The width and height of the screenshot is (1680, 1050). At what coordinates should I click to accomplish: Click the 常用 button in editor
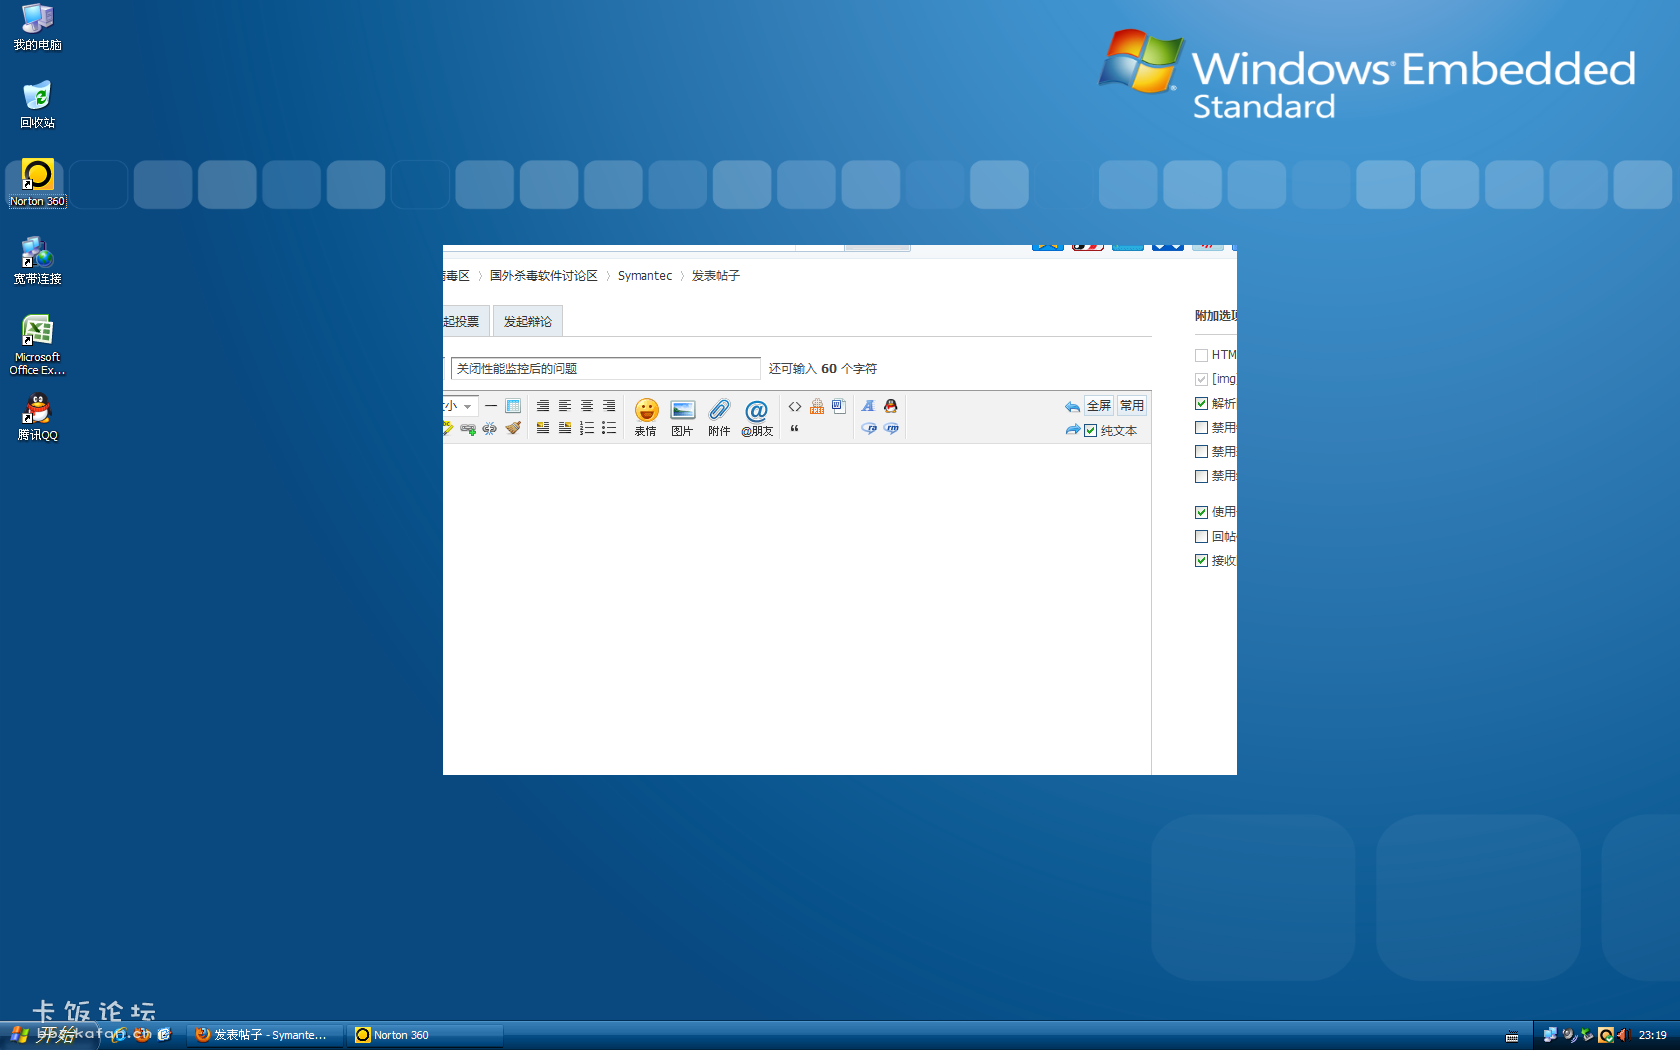(1131, 406)
